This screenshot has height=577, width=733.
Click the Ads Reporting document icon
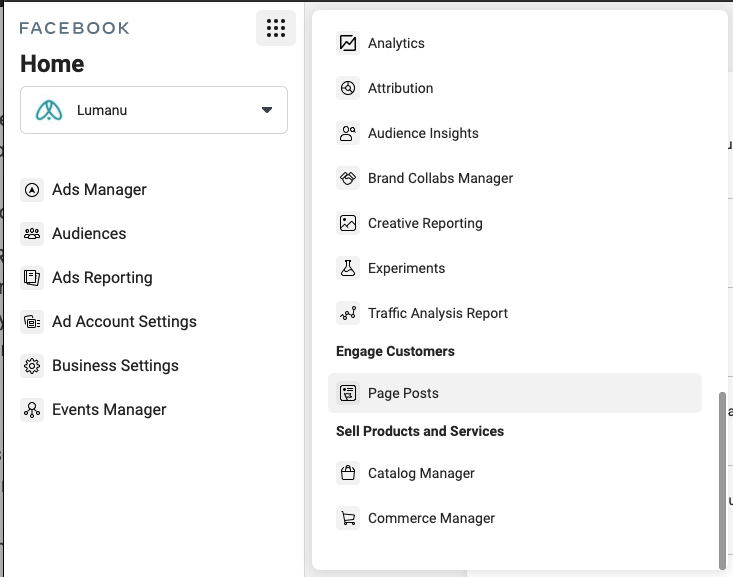pyautogui.click(x=32, y=278)
